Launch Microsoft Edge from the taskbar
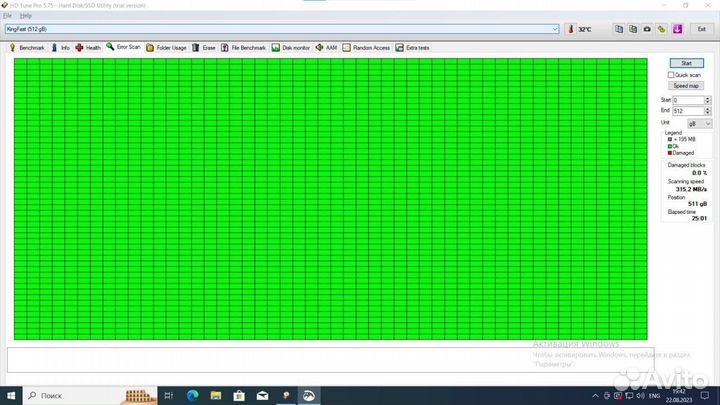The width and height of the screenshot is (720, 405). (x=192, y=395)
